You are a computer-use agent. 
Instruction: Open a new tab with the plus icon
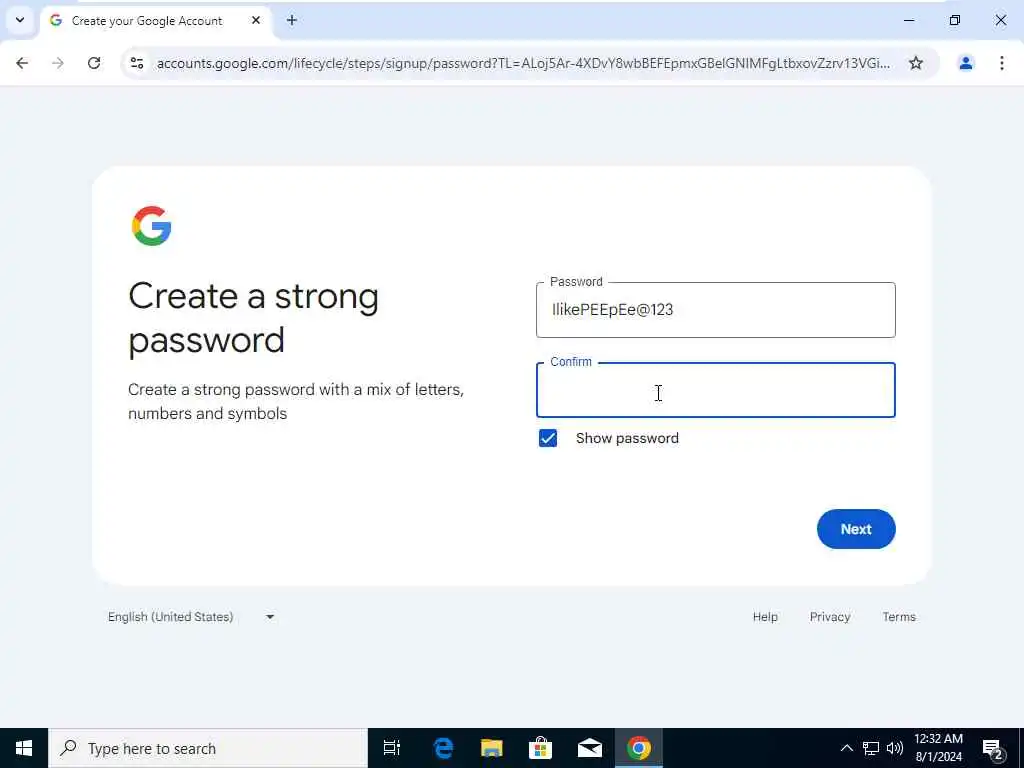click(292, 20)
